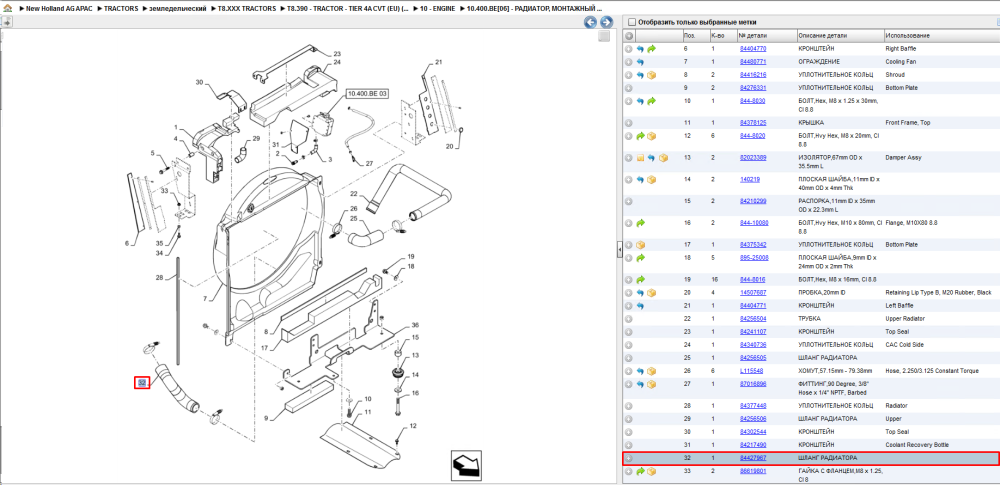The image size is (1000, 485).
Task: Open T8.390 - TRACTOR - TIER 4A CVT breadcrumb
Action: pyautogui.click(x=349, y=9)
